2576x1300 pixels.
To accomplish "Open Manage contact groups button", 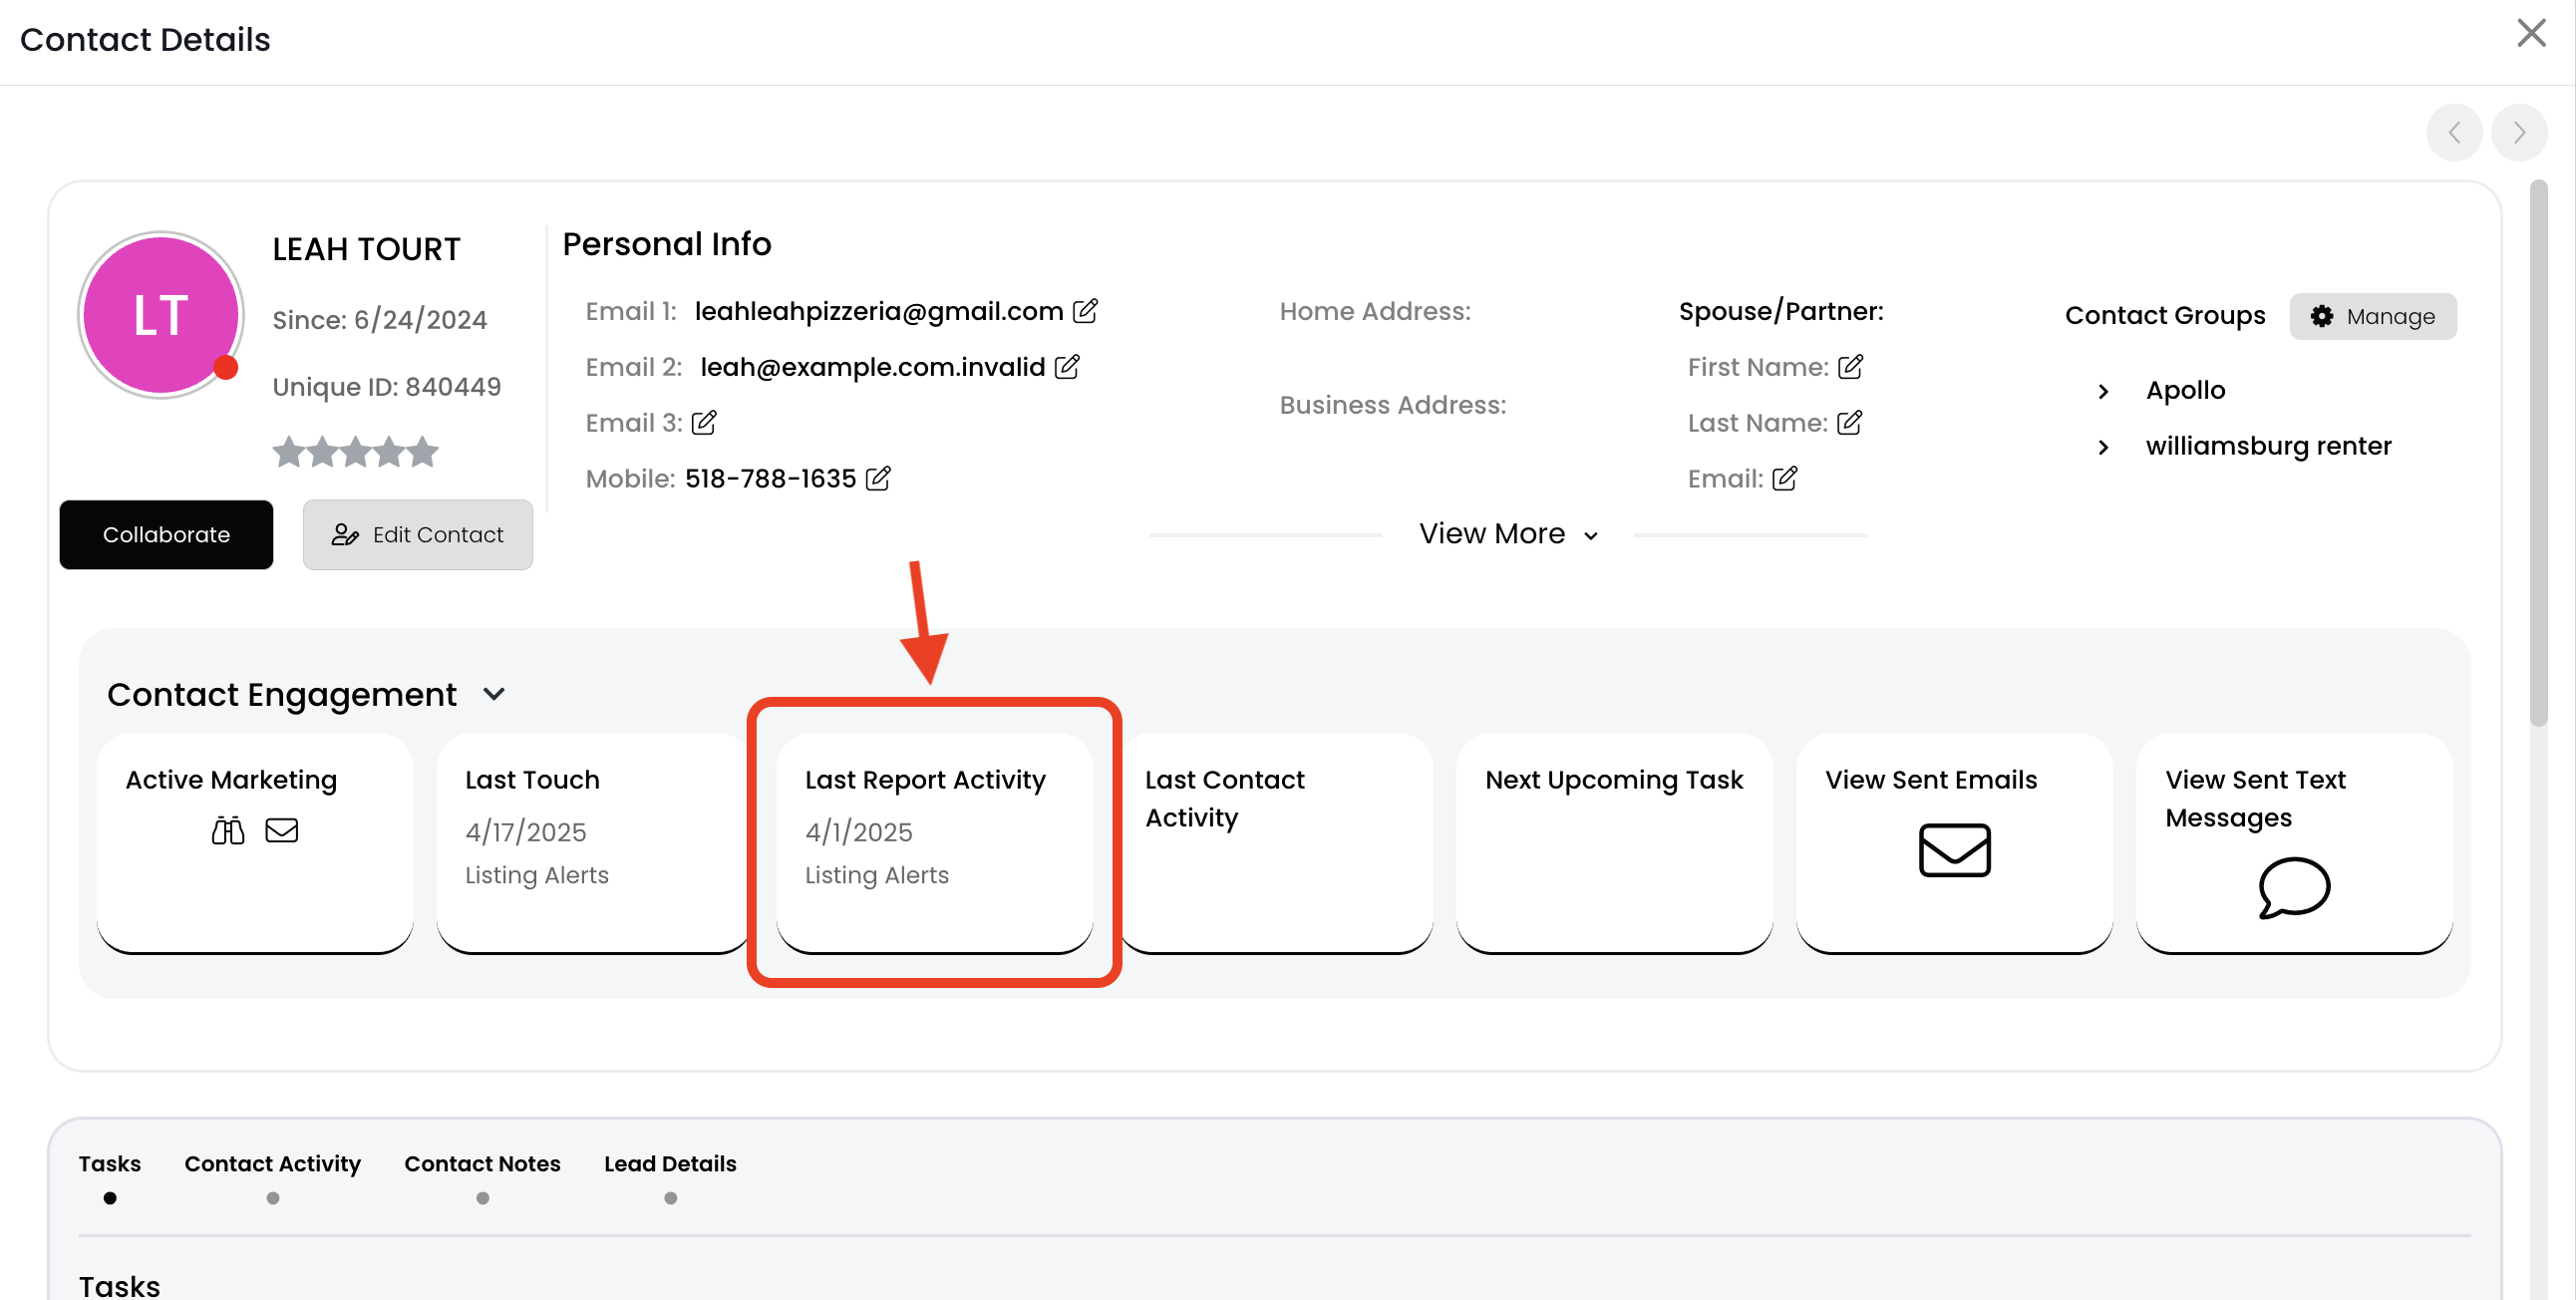I will point(2372,316).
